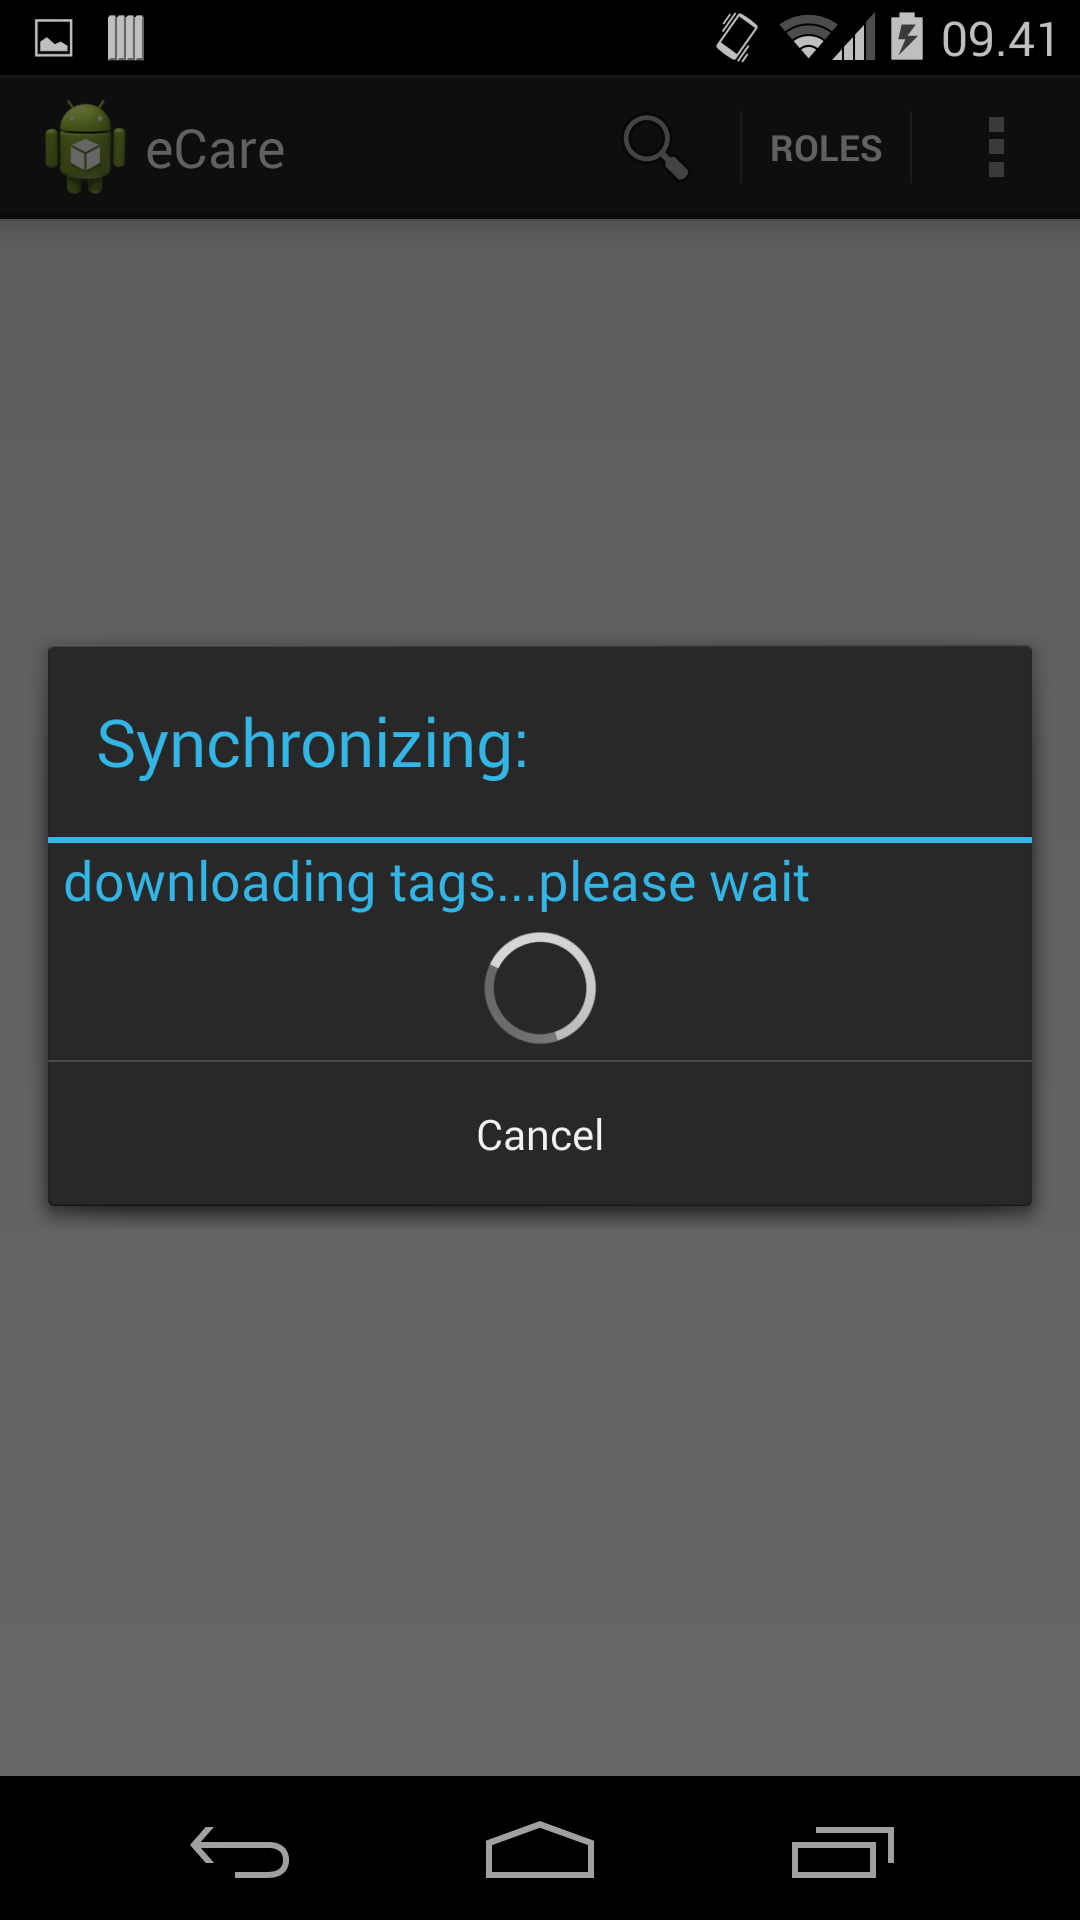Viewport: 1080px width, 1920px height.
Task: Open the search magnifier icon
Action: 656,148
